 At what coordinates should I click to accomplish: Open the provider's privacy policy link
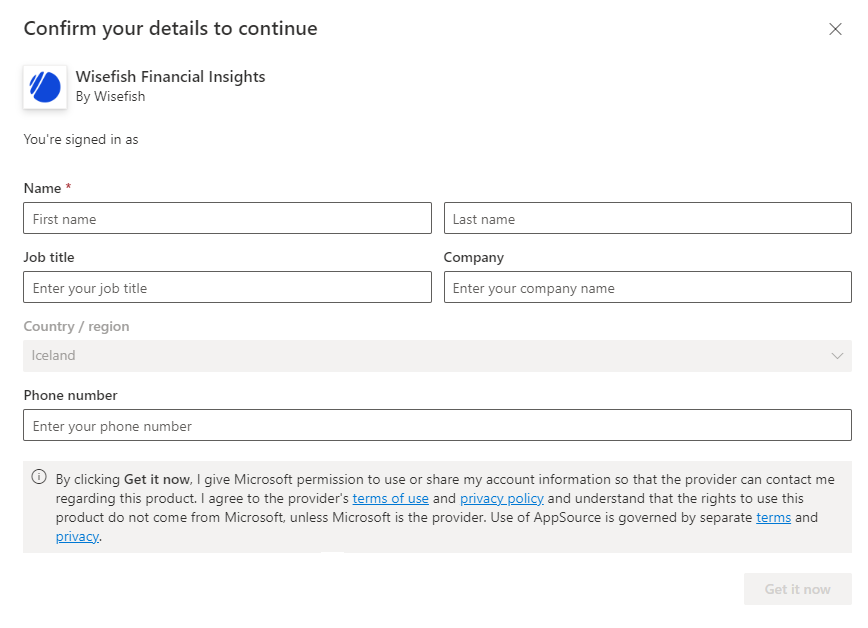pos(501,498)
